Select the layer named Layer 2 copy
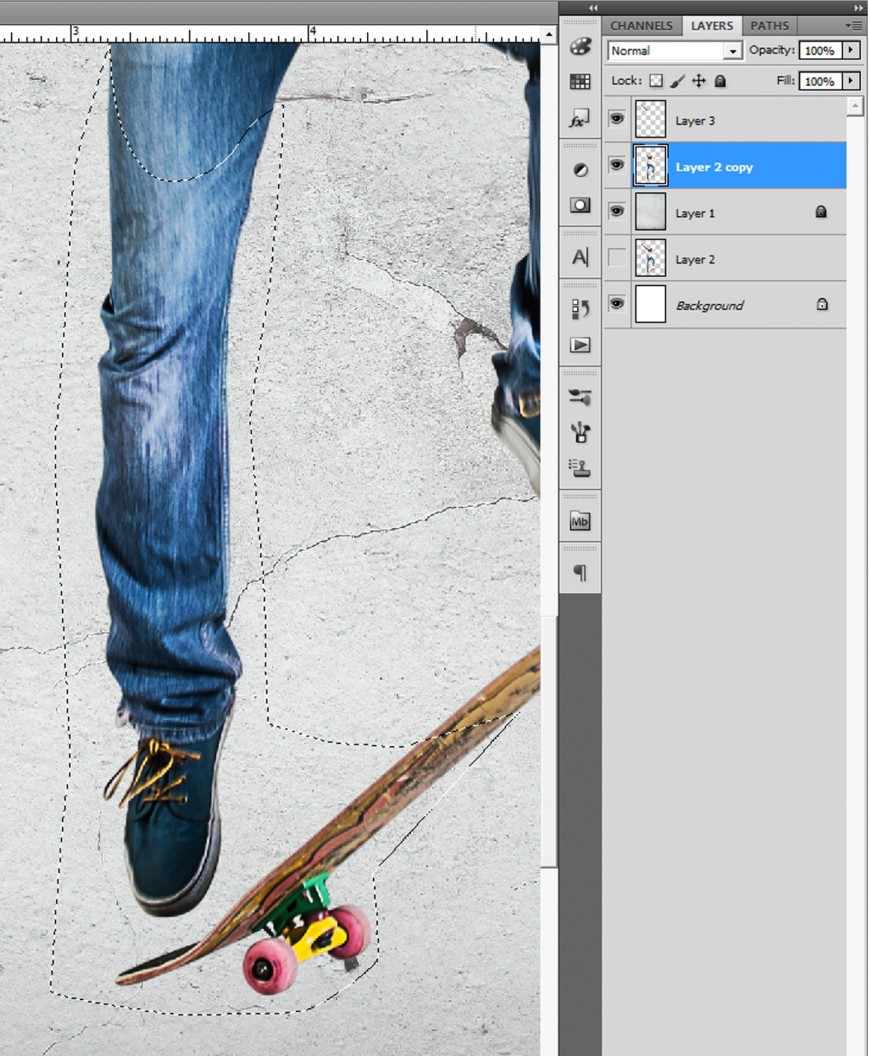 [714, 167]
